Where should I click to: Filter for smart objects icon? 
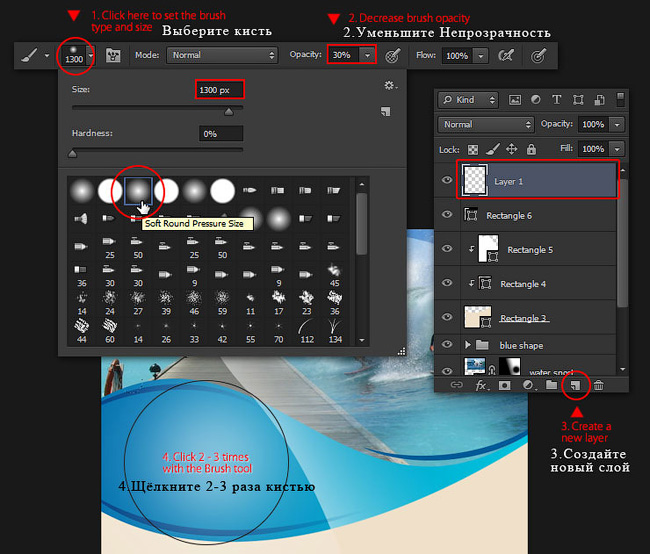click(599, 100)
